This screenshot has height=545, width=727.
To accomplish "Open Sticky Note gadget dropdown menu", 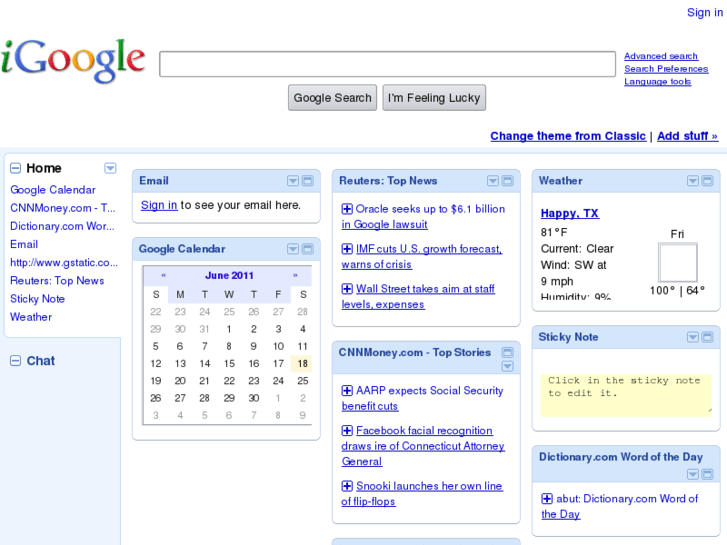I will pyautogui.click(x=693, y=337).
